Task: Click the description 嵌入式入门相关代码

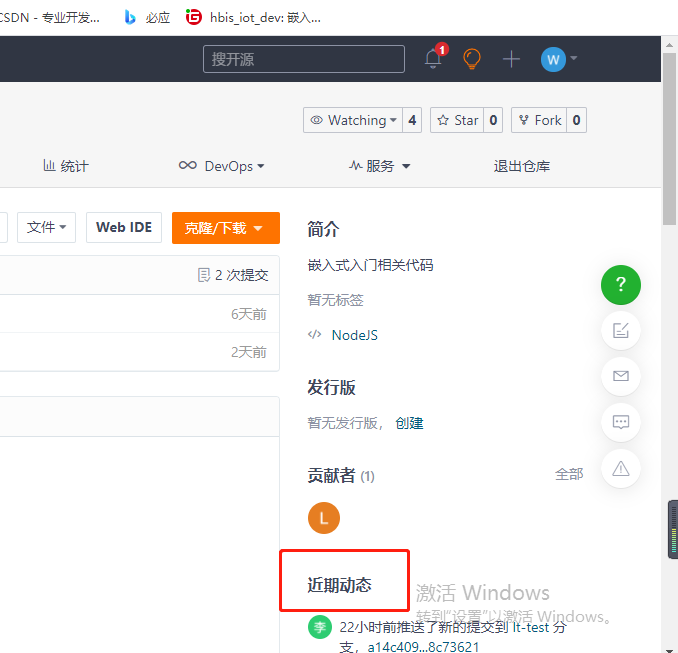Action: coord(370,265)
